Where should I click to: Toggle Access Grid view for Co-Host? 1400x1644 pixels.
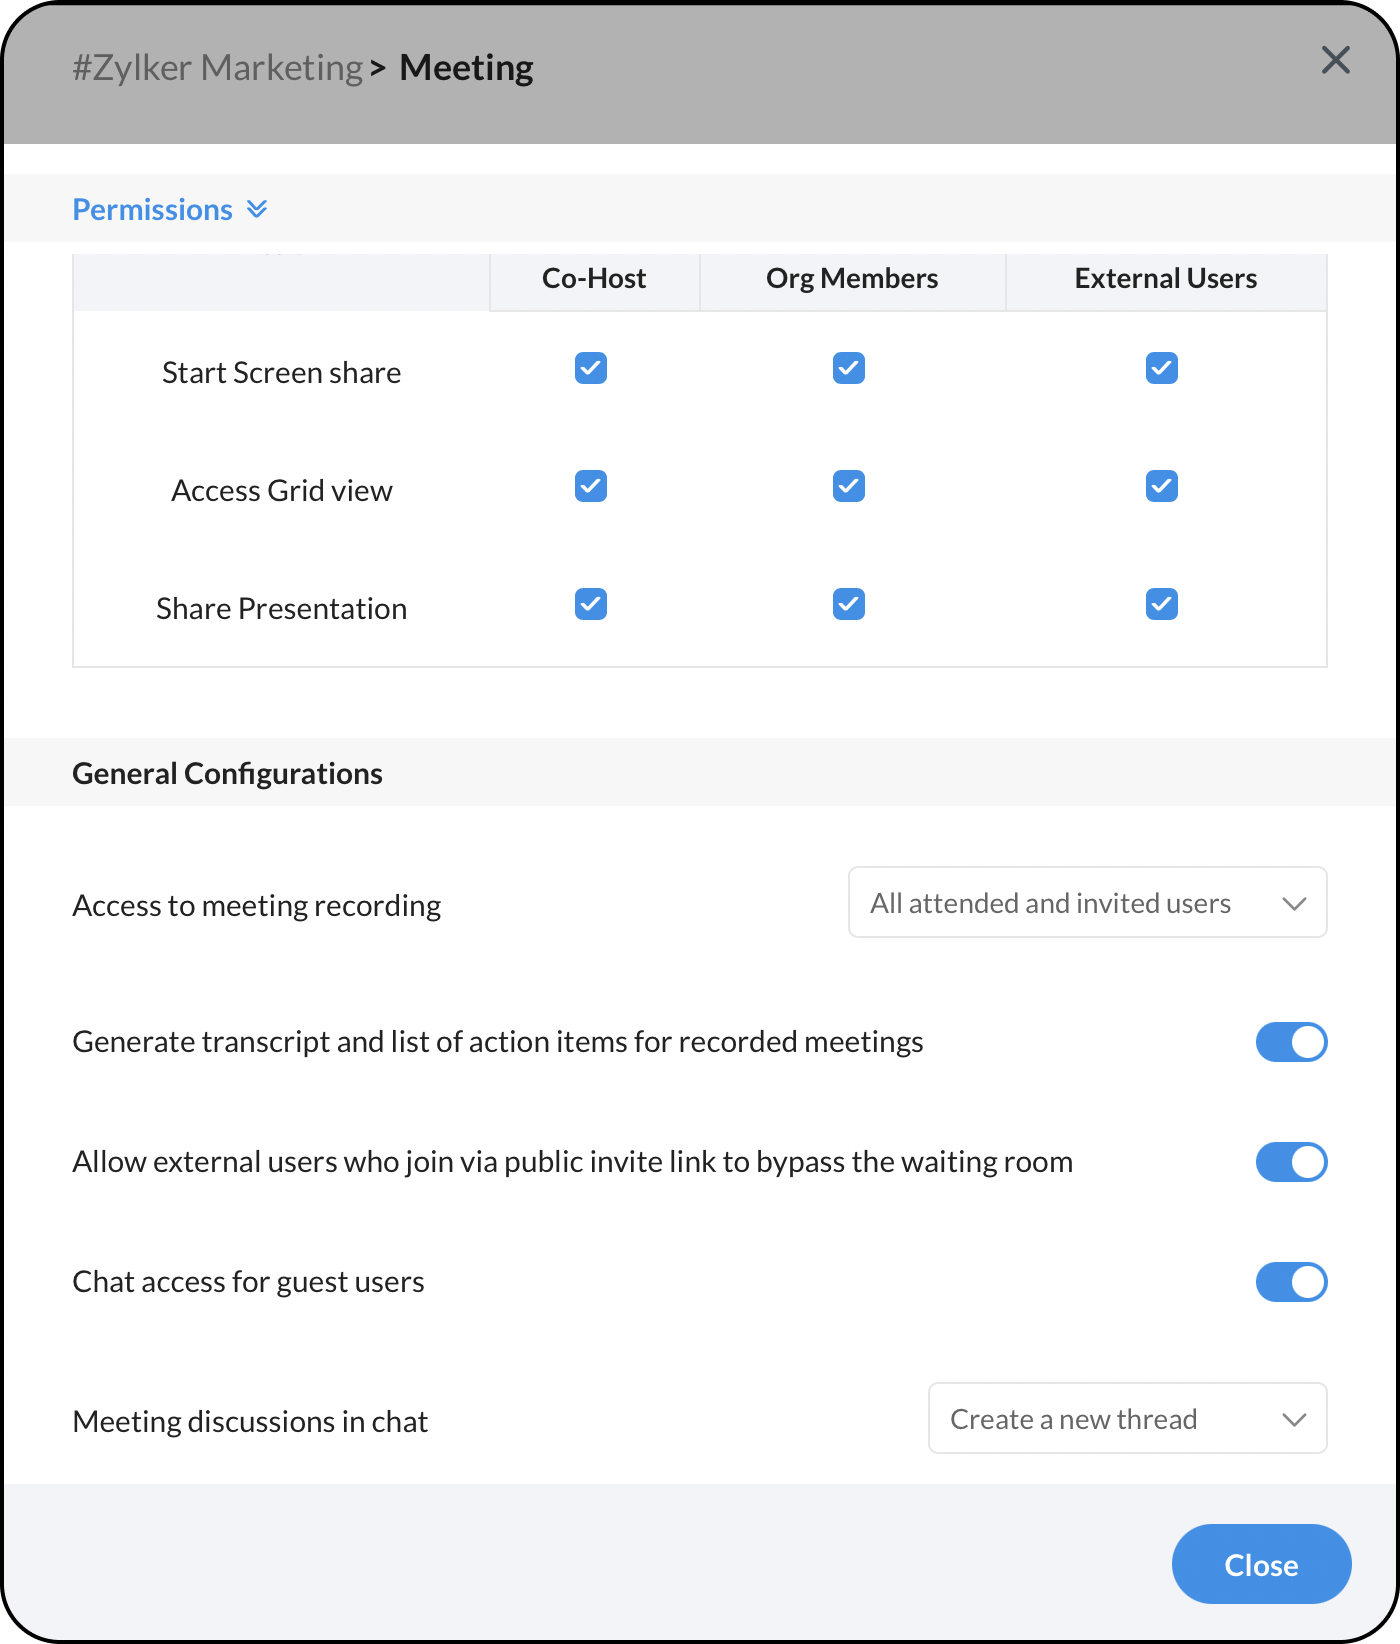pyautogui.click(x=591, y=487)
